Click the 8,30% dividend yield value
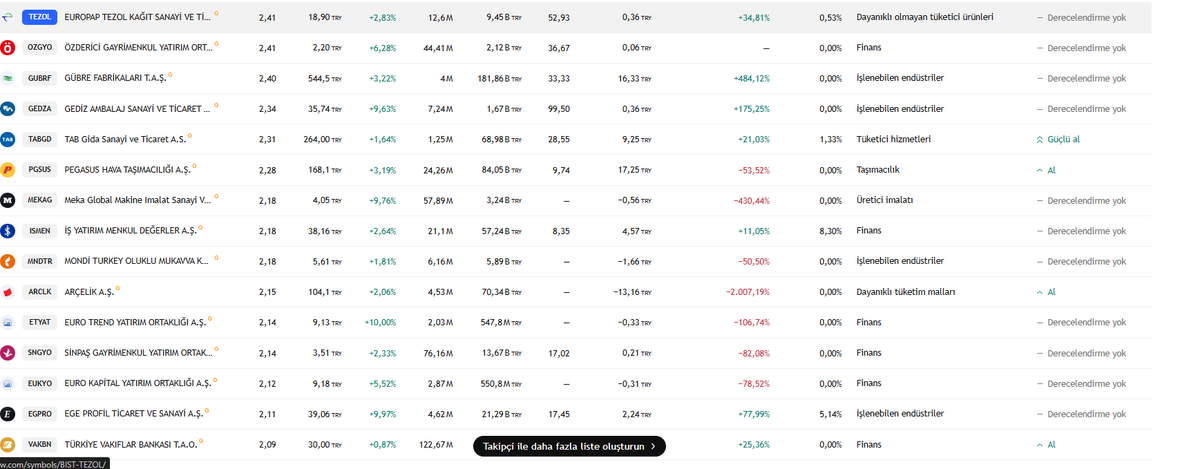Screen dimensions: 1200x469 (x=830, y=231)
